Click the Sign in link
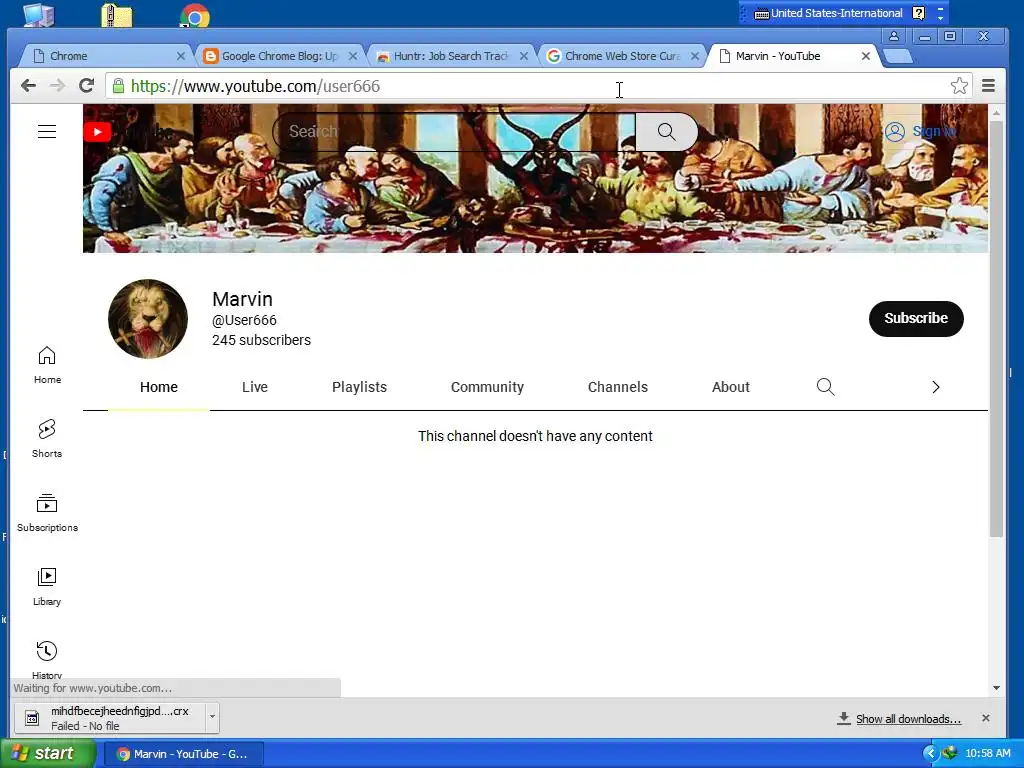 (x=934, y=132)
